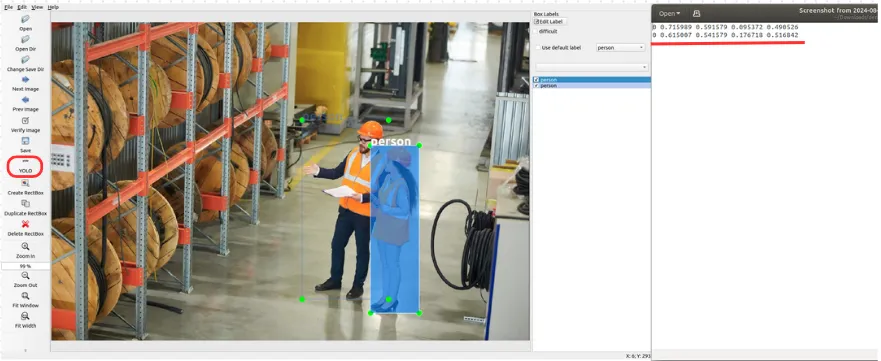The height and width of the screenshot is (361, 881).
Task: Click the Zoom Out magnifier icon
Action: (x=25, y=275)
